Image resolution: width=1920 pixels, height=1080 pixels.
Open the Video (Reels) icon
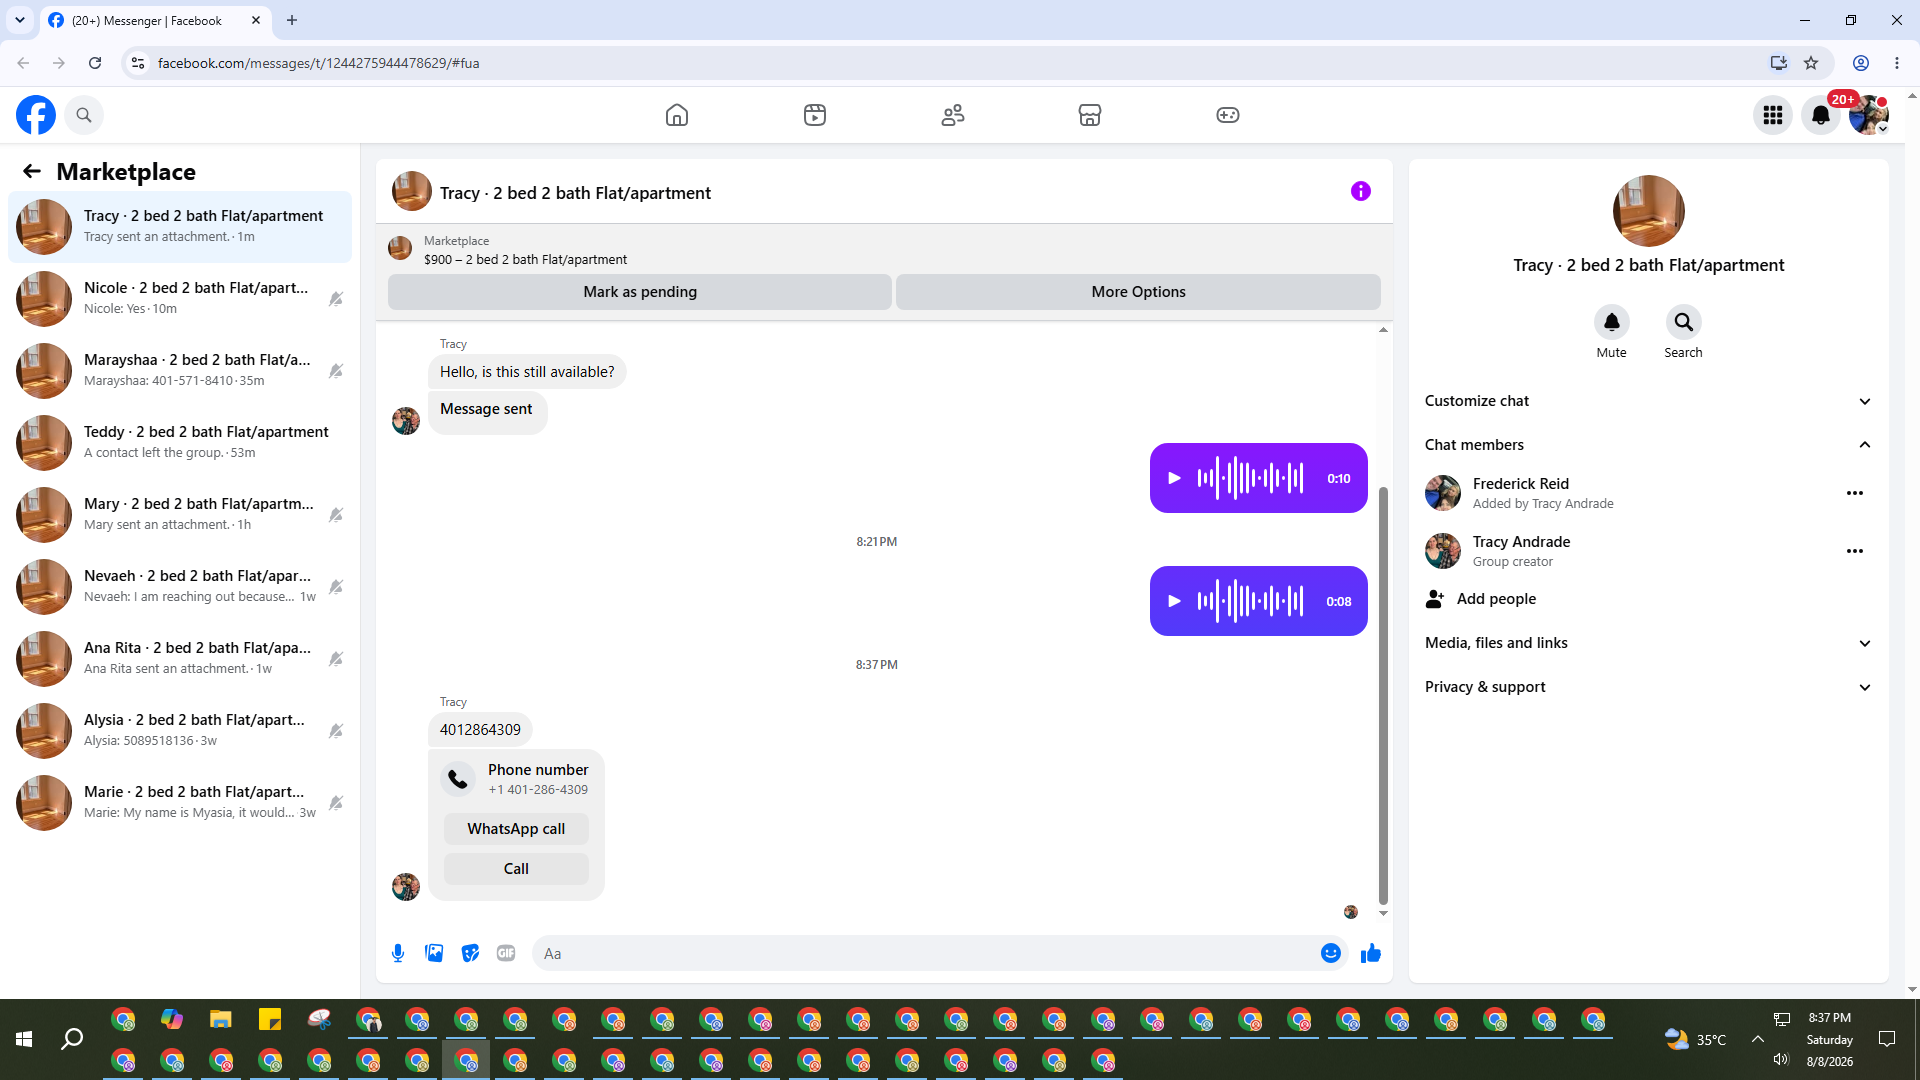click(815, 115)
